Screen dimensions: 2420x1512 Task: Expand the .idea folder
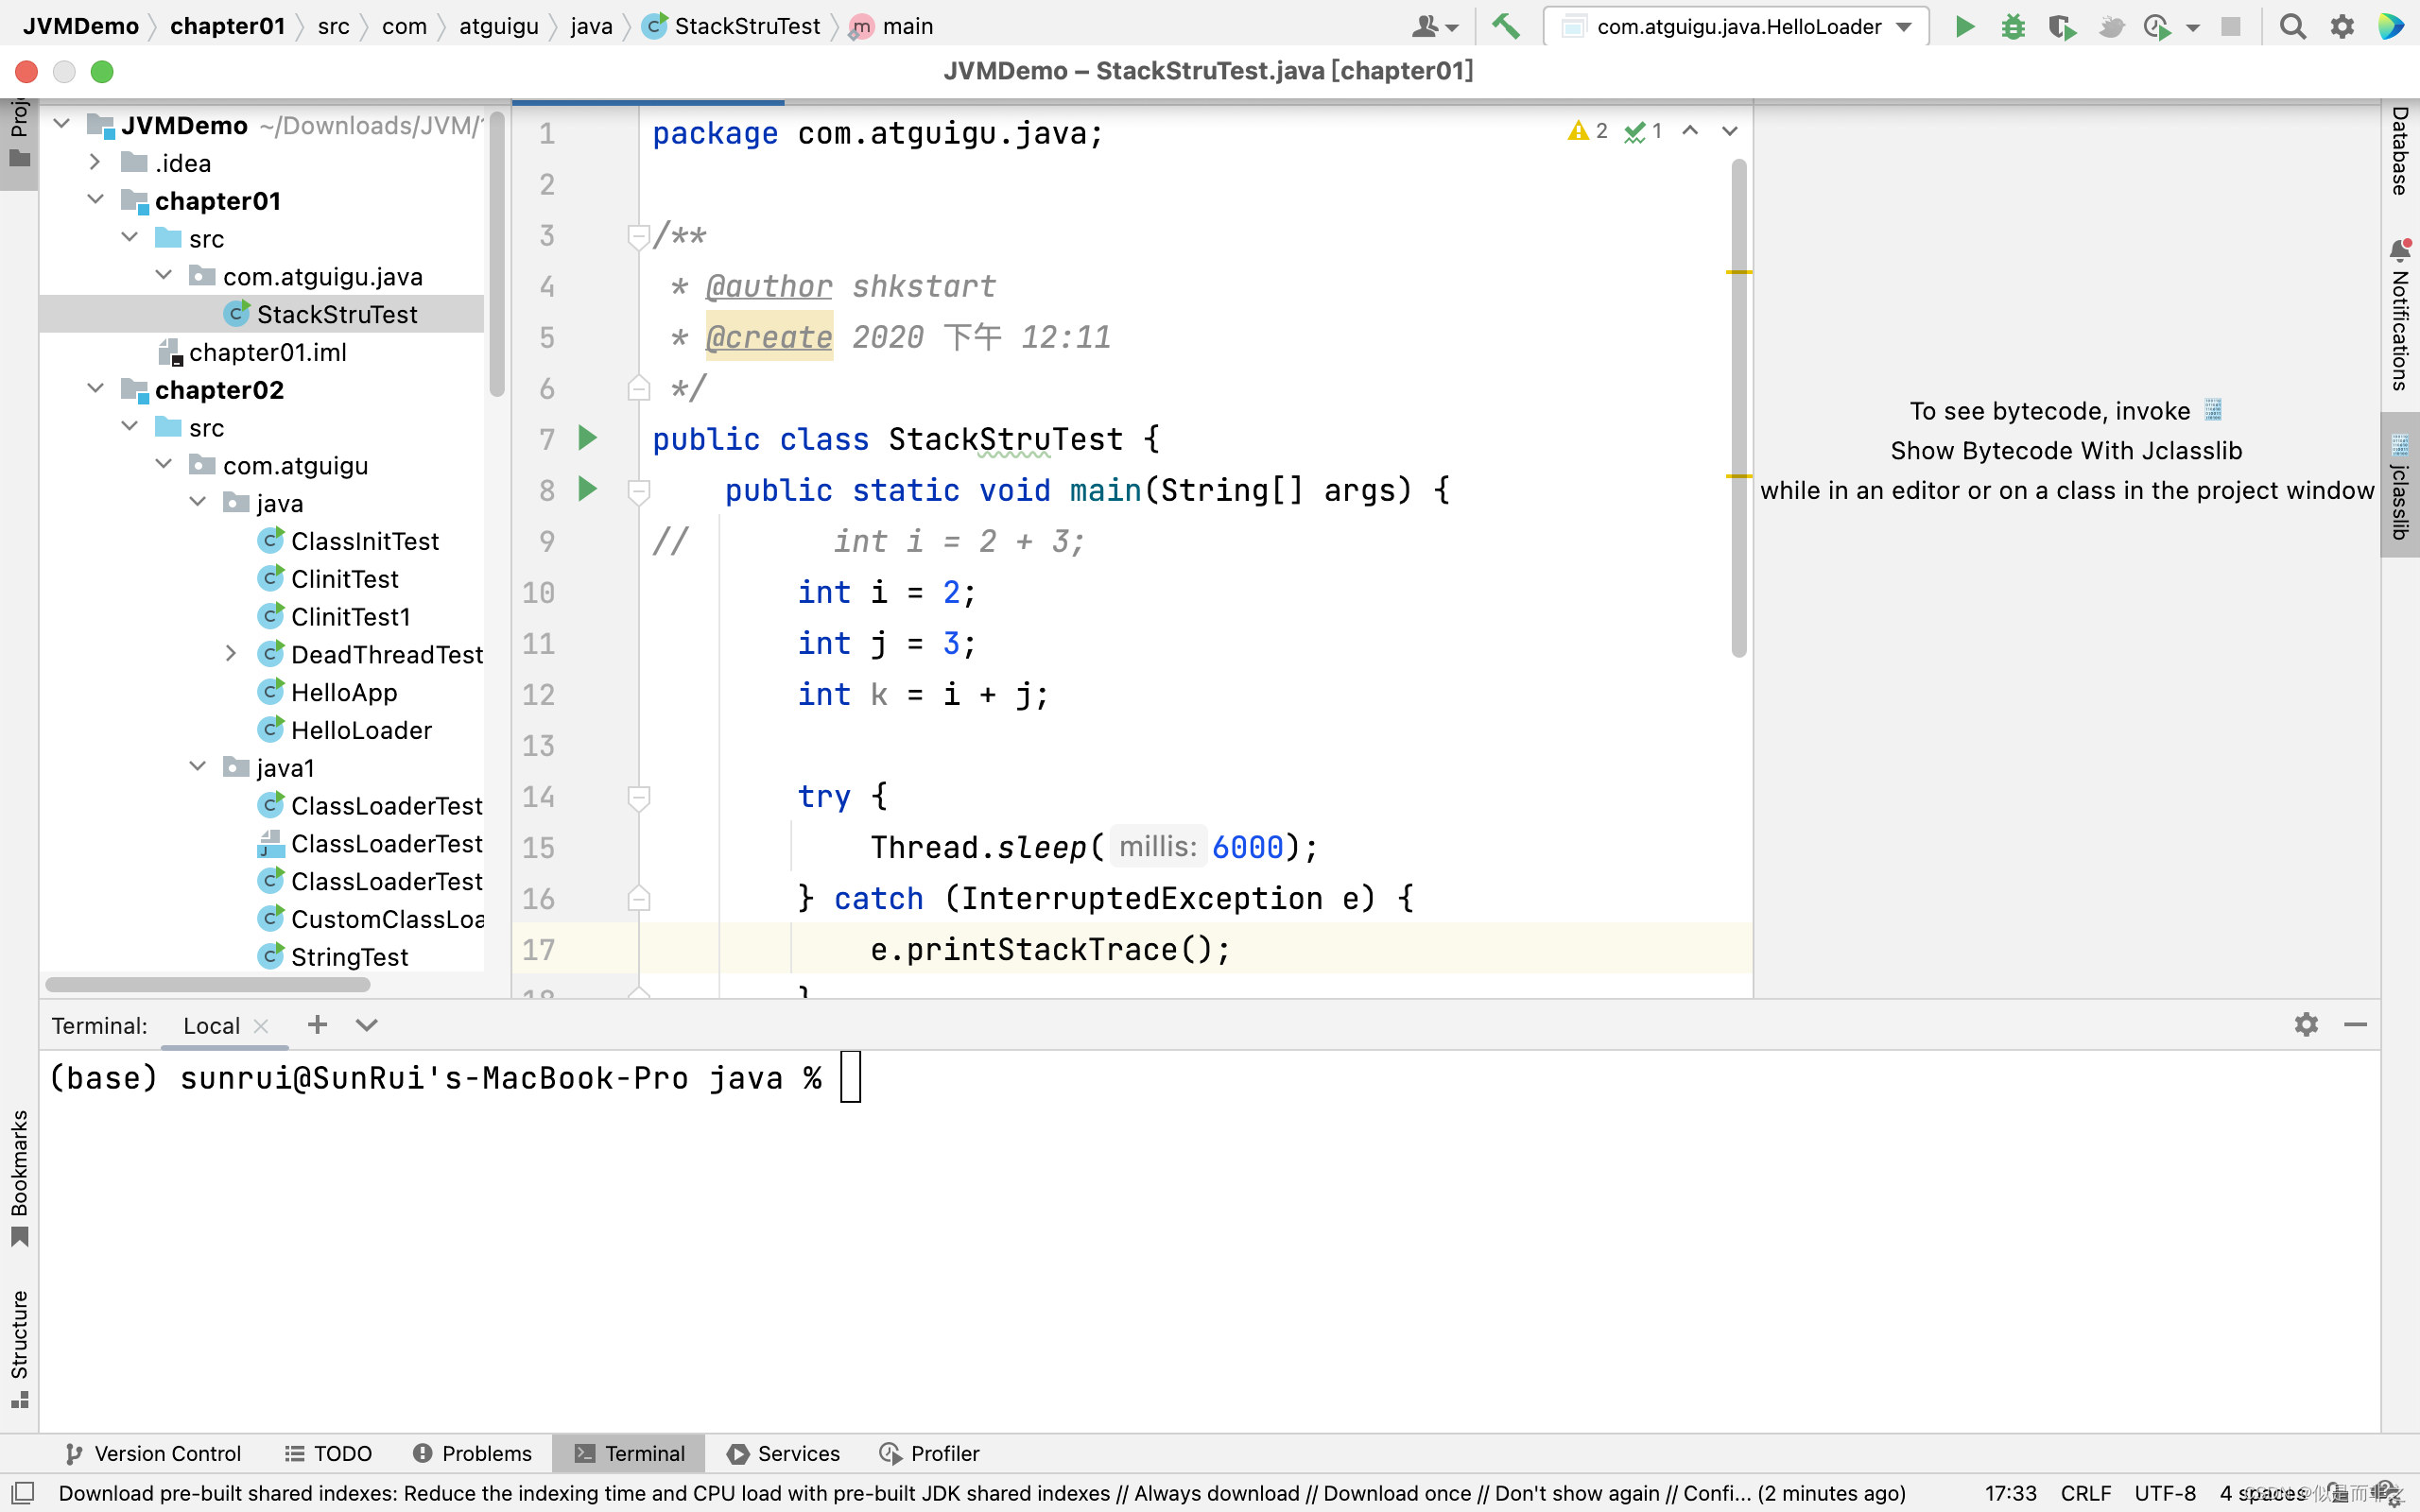(96, 162)
